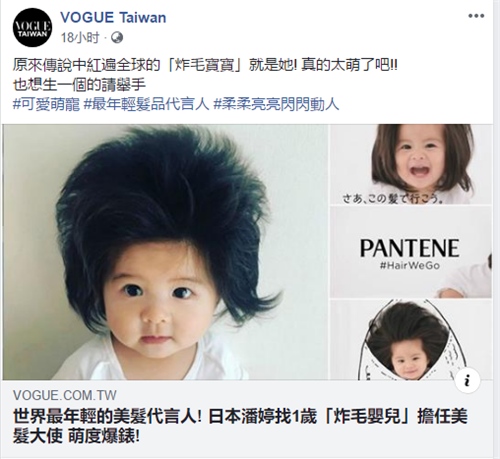Click the PANTENE #HairWeGo image
The image size is (500, 459).
(411, 252)
